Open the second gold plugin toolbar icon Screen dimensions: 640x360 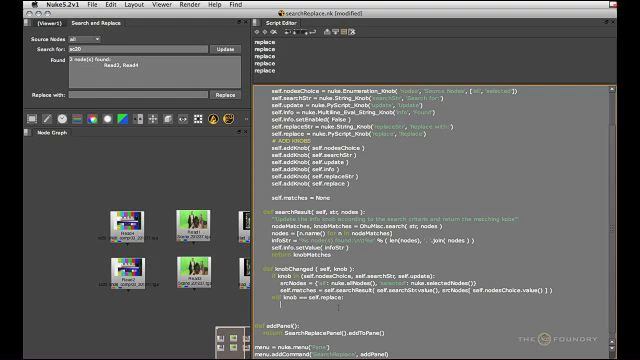tap(229, 119)
